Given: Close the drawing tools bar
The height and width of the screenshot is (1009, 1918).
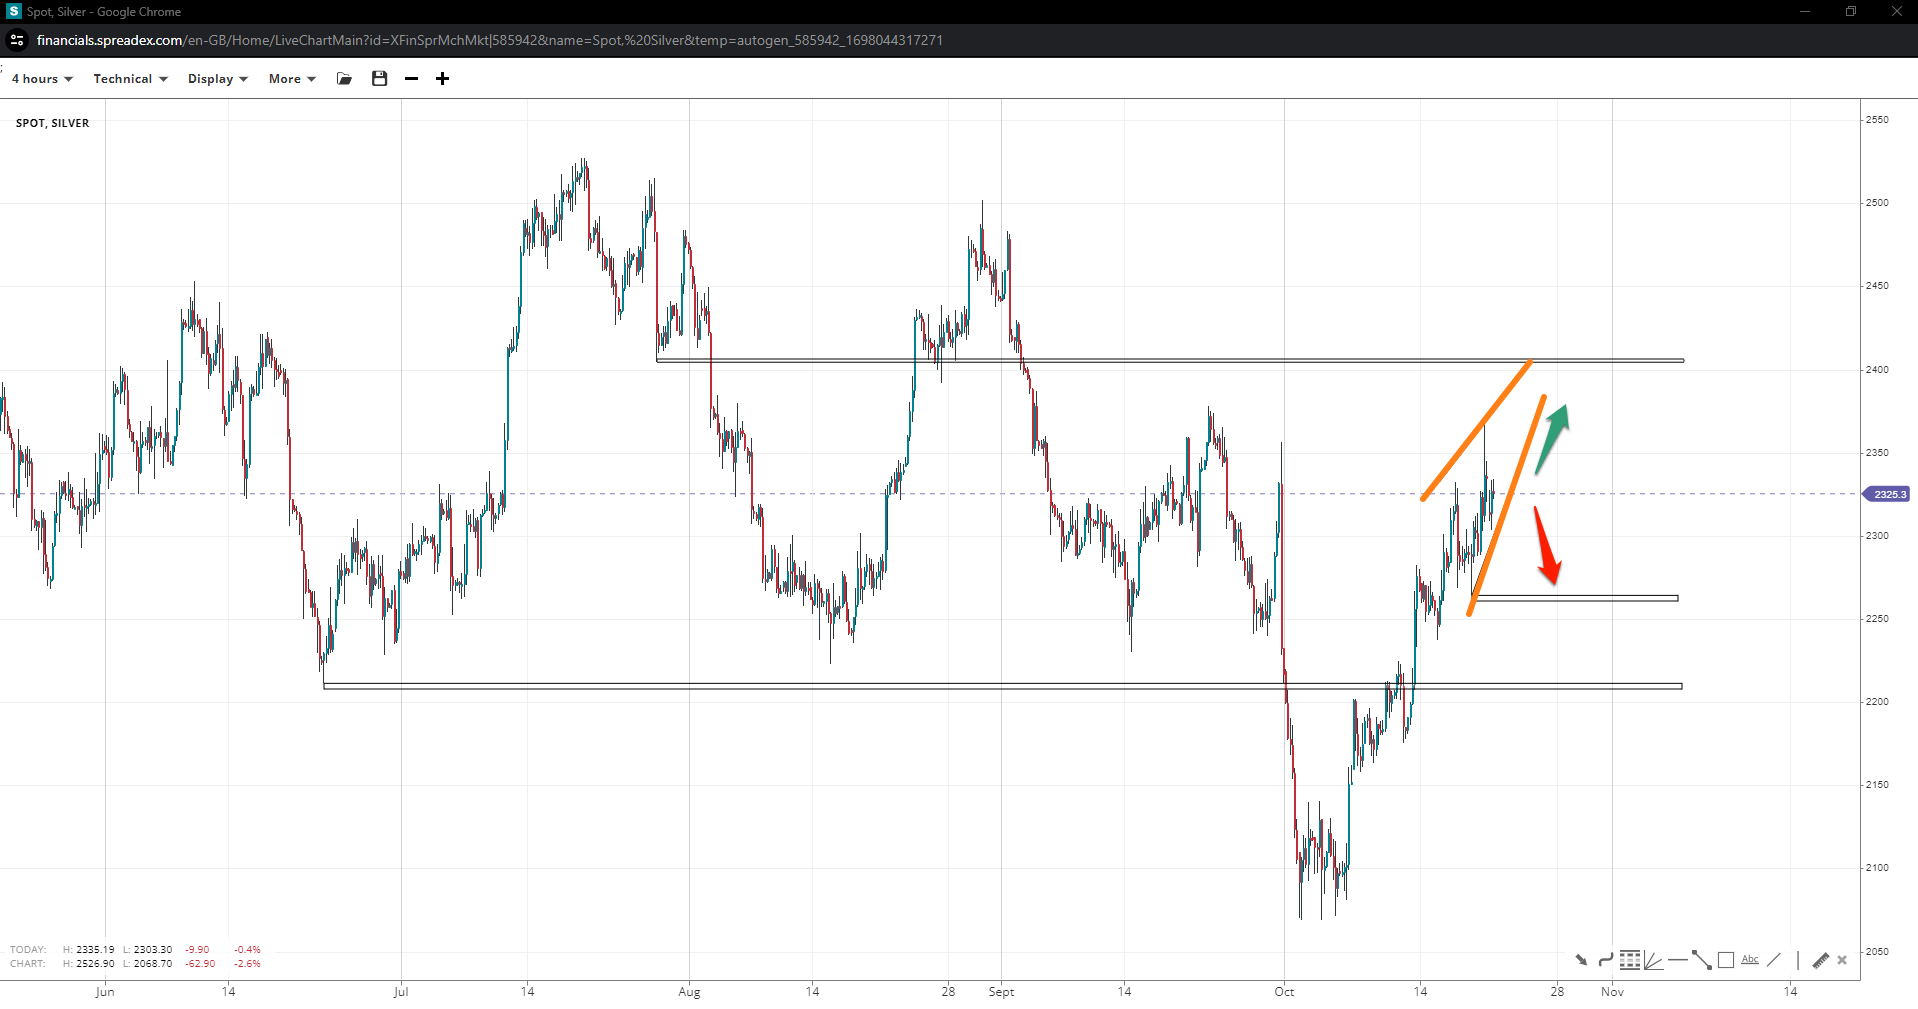Looking at the screenshot, I should click(1842, 960).
